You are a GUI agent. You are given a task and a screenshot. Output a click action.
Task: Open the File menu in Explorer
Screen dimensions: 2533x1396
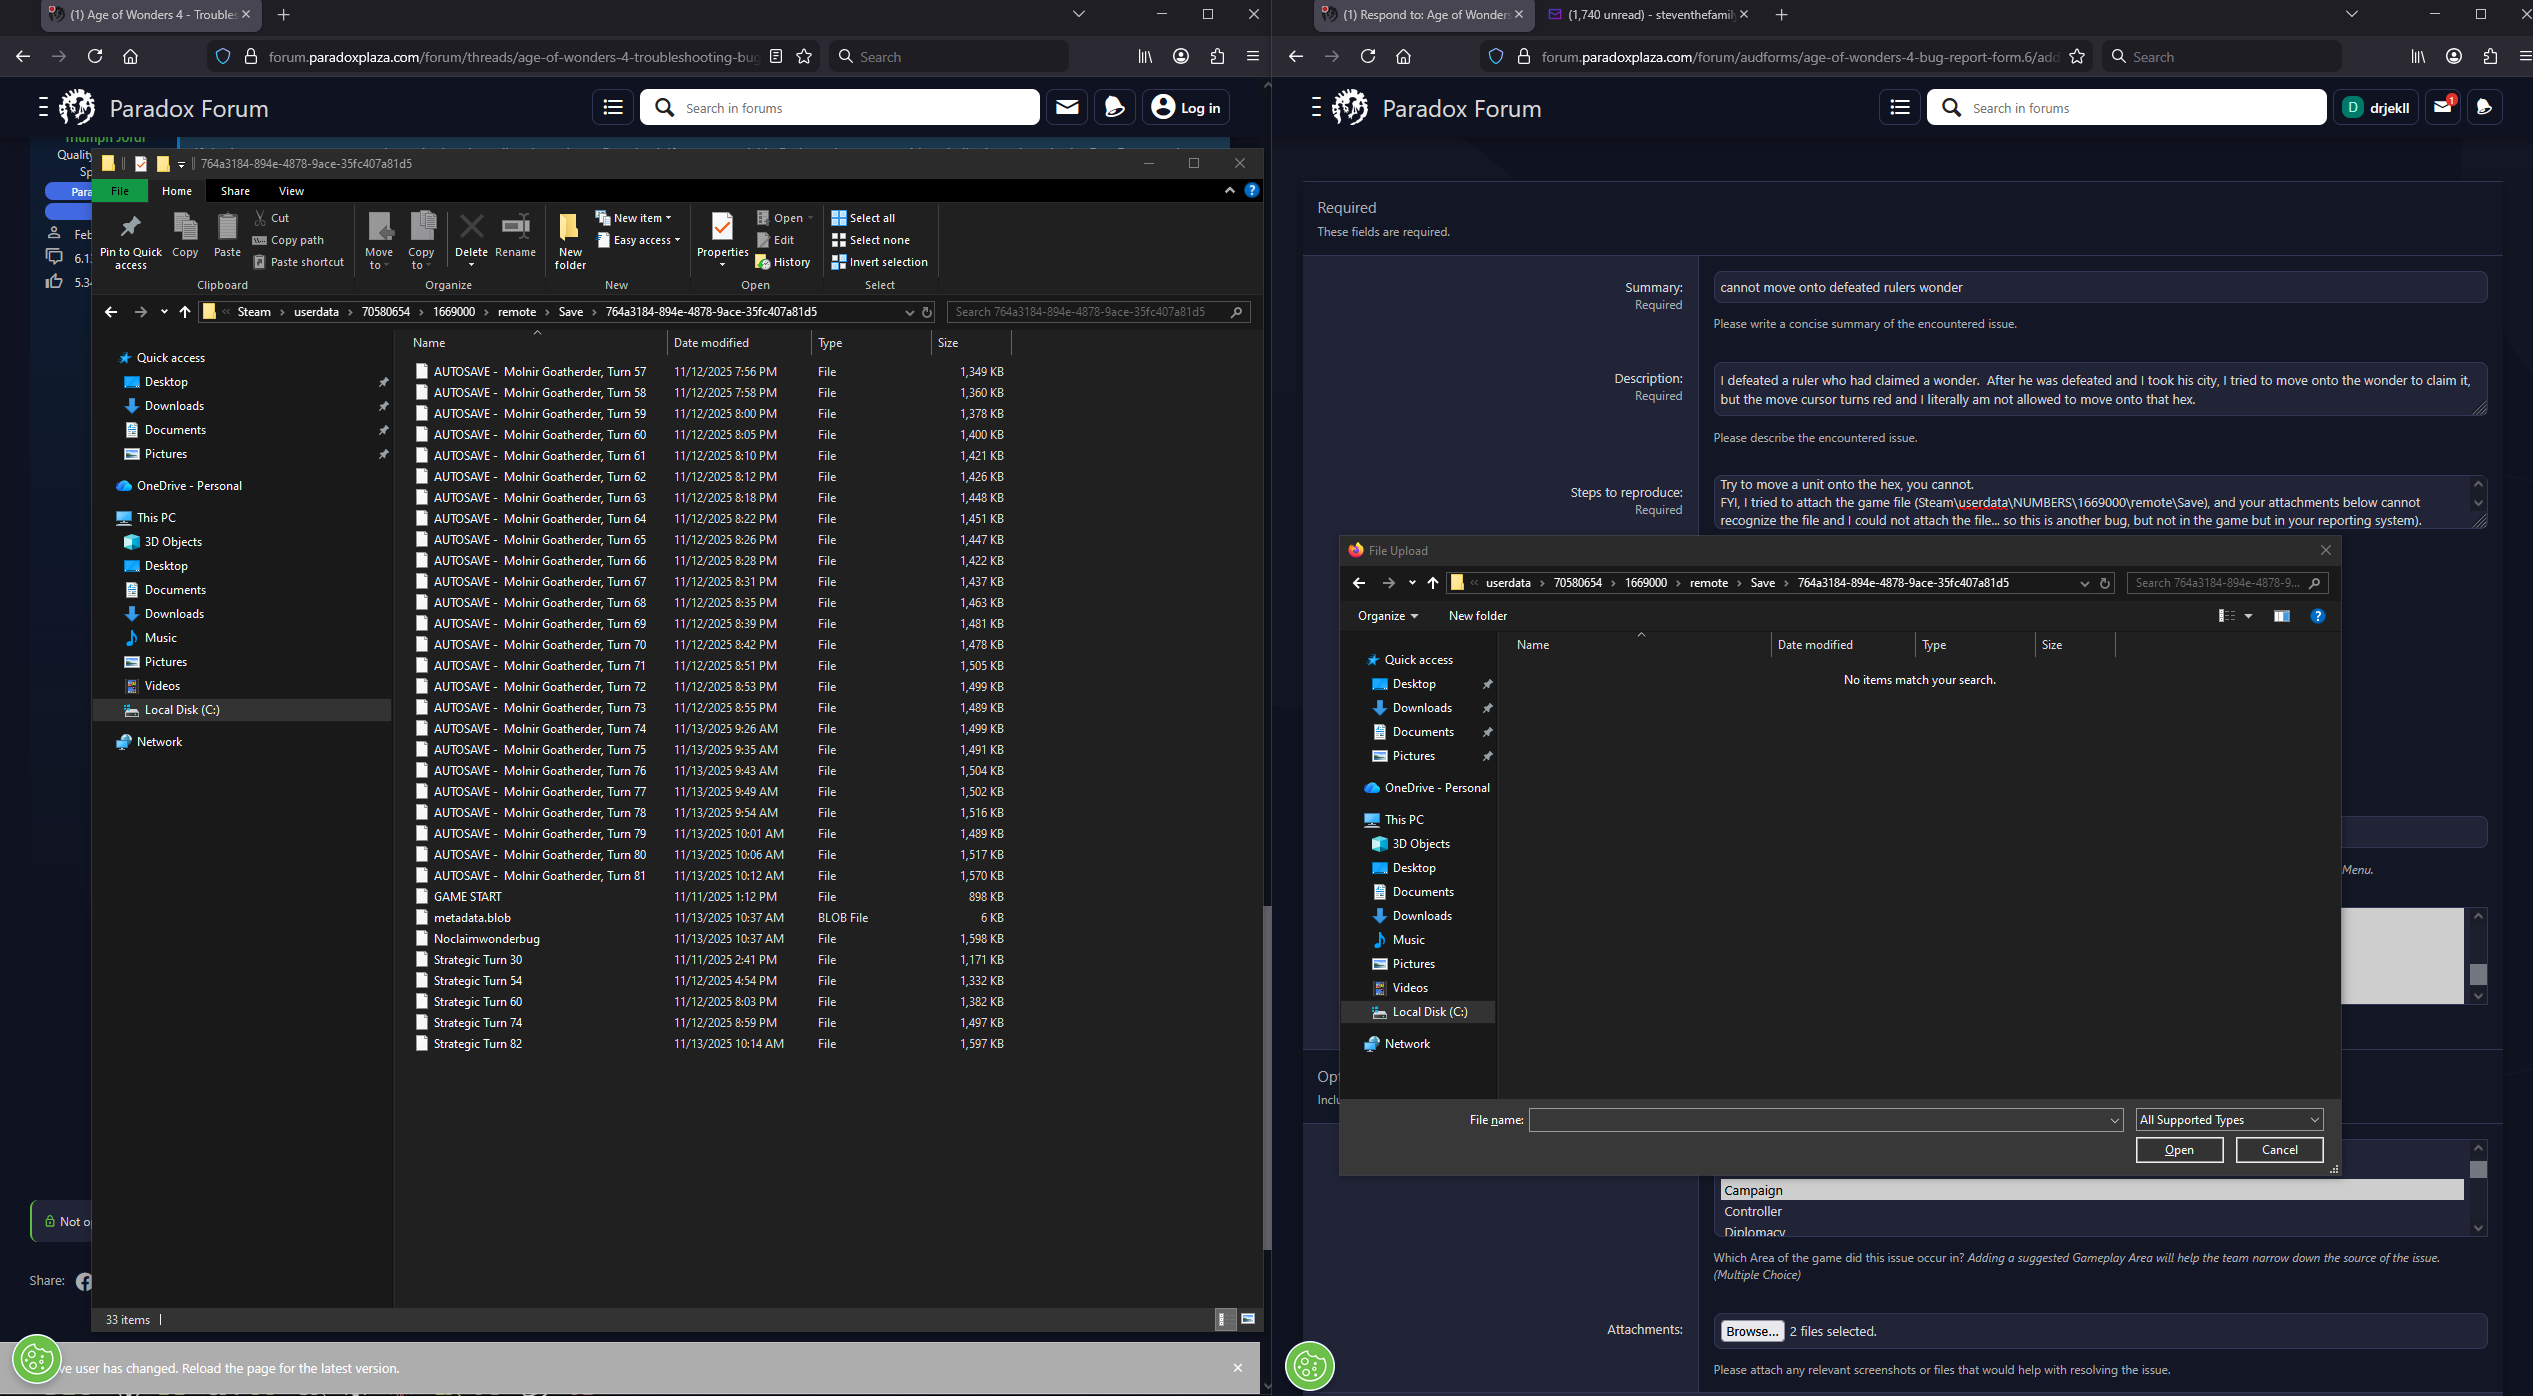[119, 191]
